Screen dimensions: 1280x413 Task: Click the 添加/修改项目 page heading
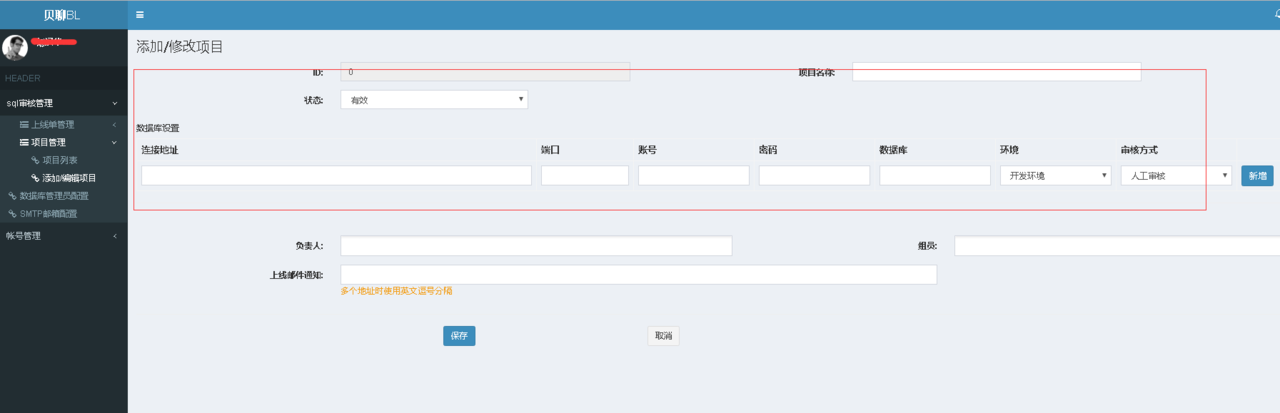[180, 46]
